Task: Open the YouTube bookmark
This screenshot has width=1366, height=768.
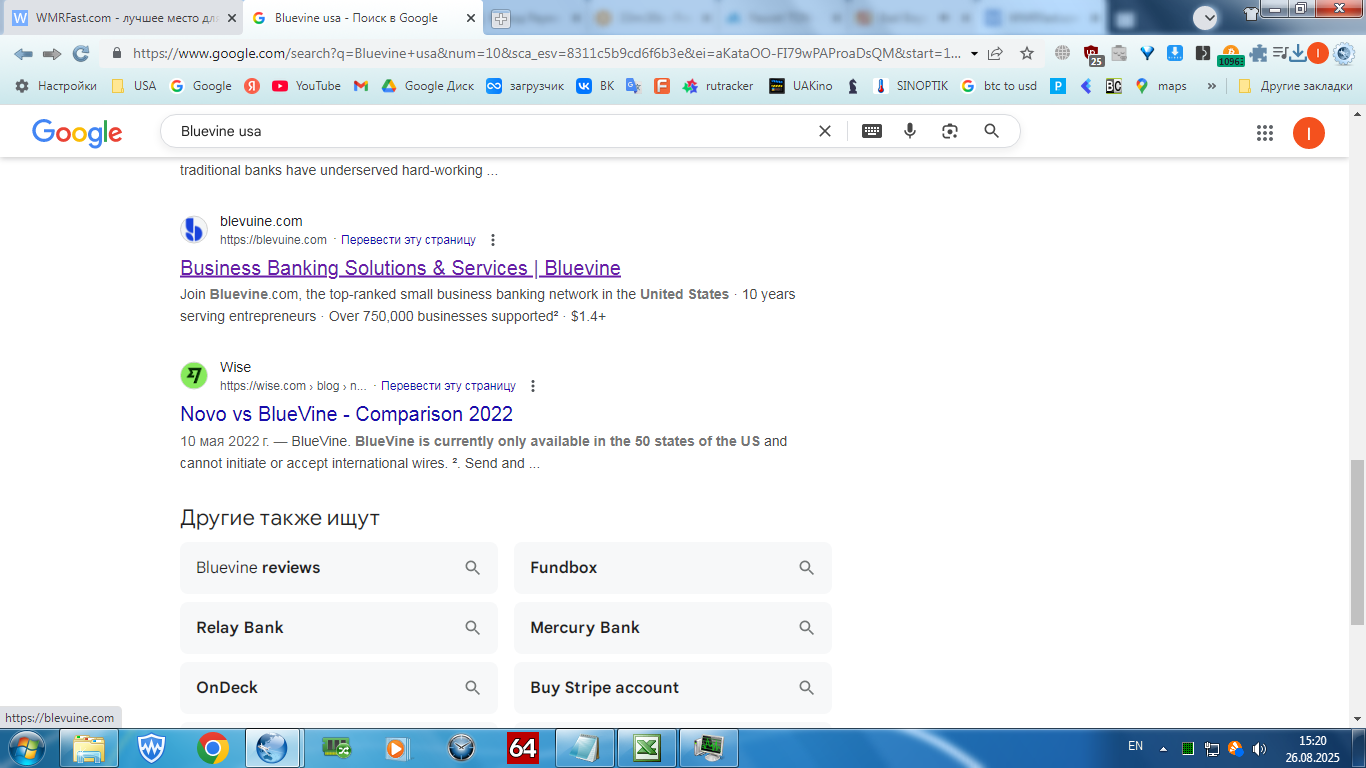Action: point(306,86)
